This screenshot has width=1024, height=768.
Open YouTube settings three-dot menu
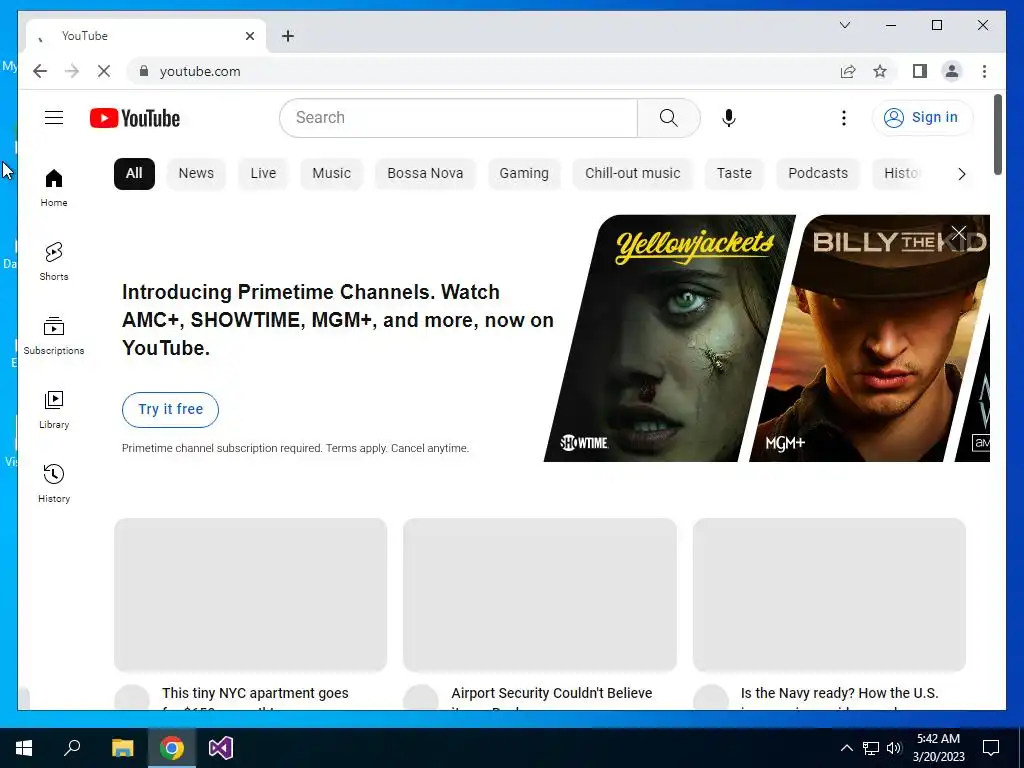pos(844,118)
